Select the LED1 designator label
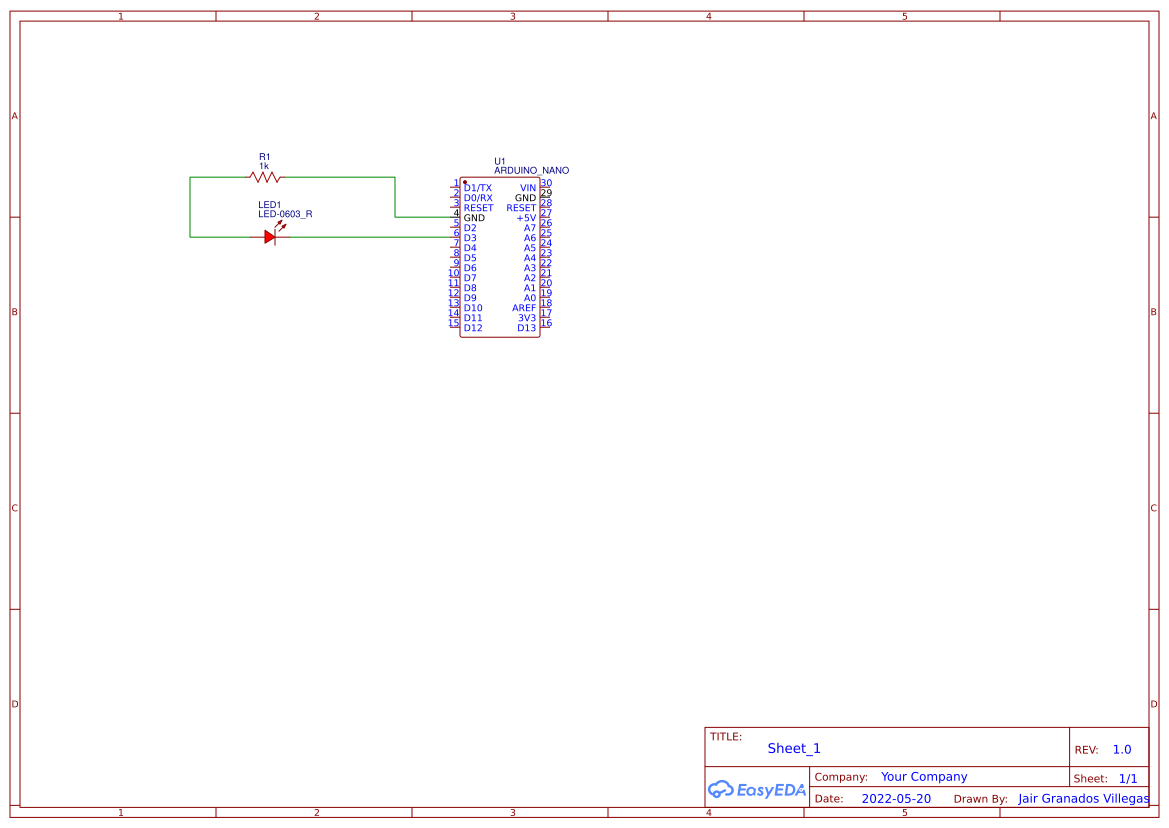1169x828 pixels. click(270, 205)
